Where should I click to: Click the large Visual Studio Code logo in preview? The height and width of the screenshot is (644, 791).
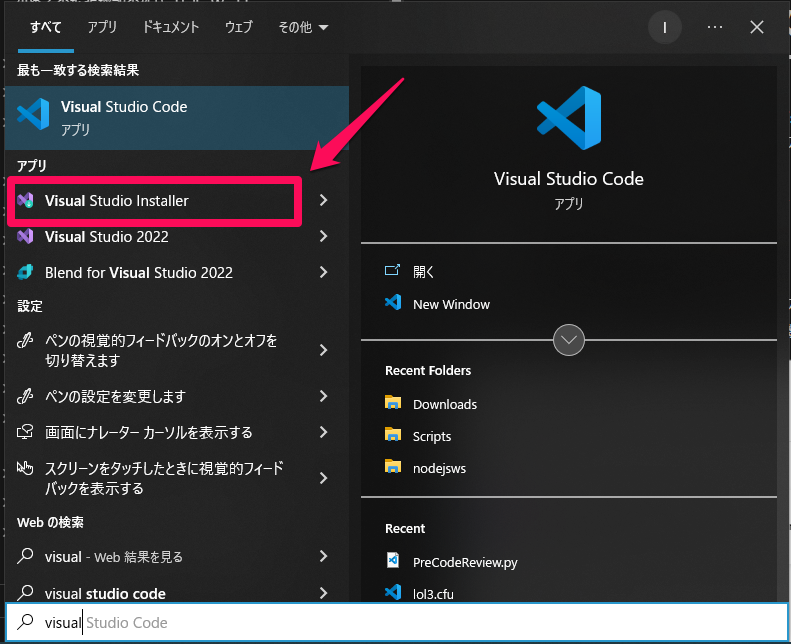tap(569, 118)
